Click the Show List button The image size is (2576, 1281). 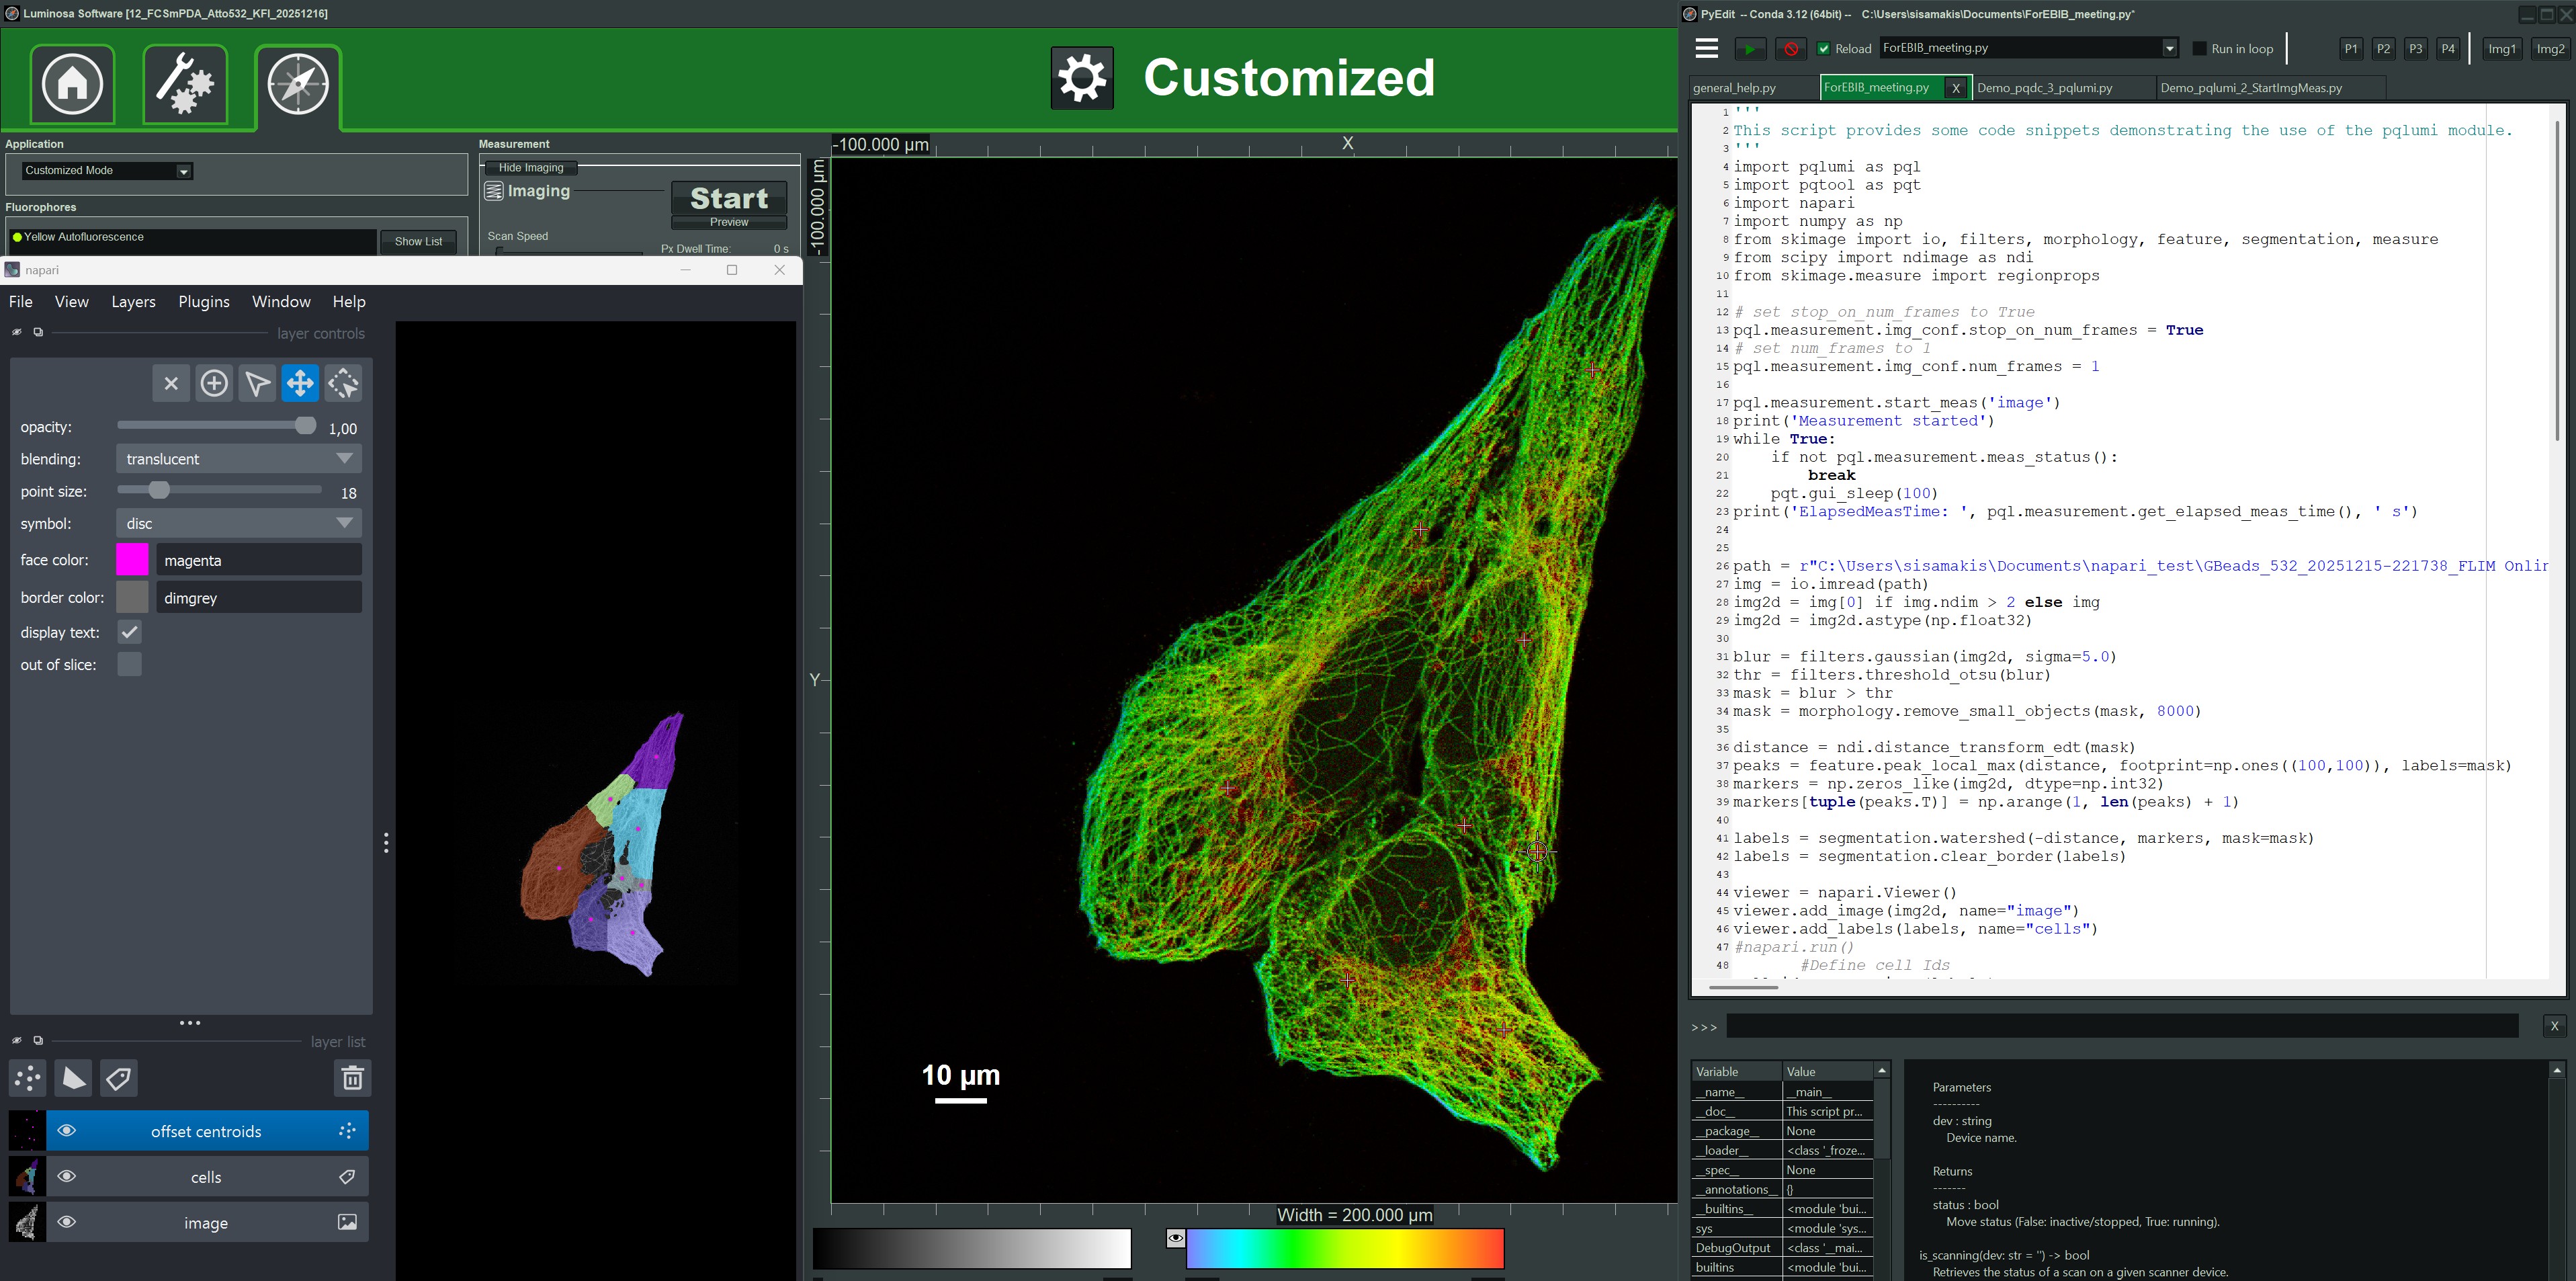coord(418,241)
